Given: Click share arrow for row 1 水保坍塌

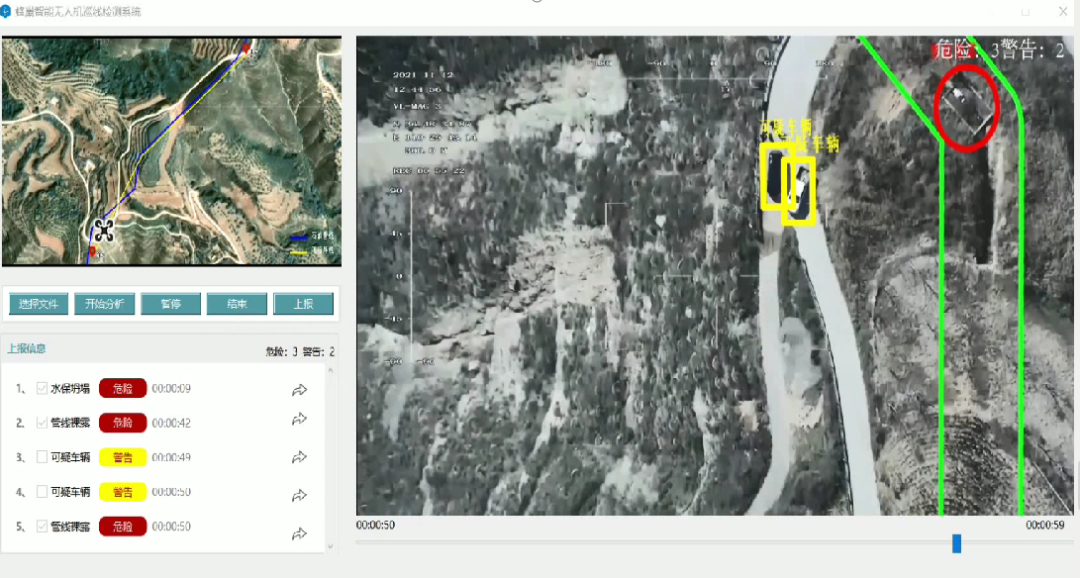Looking at the screenshot, I should tap(299, 390).
